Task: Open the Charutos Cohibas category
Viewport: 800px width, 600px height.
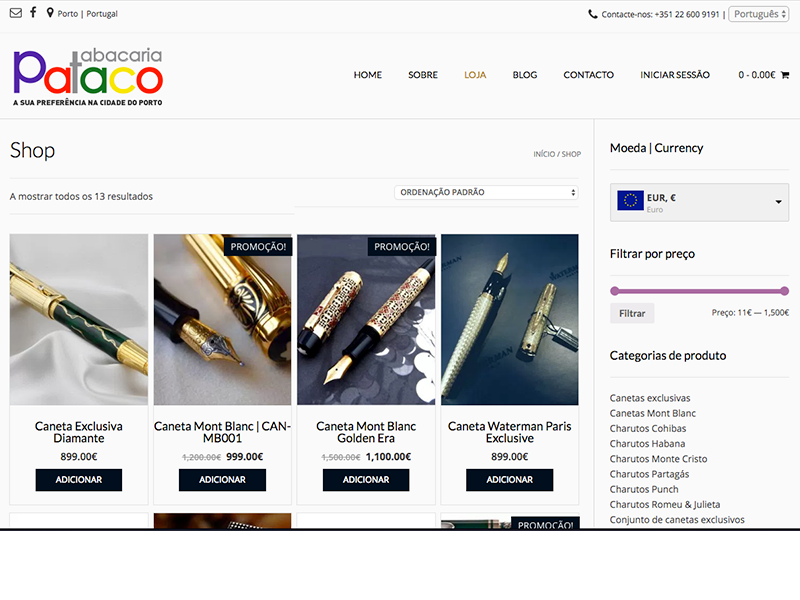Action: point(648,429)
